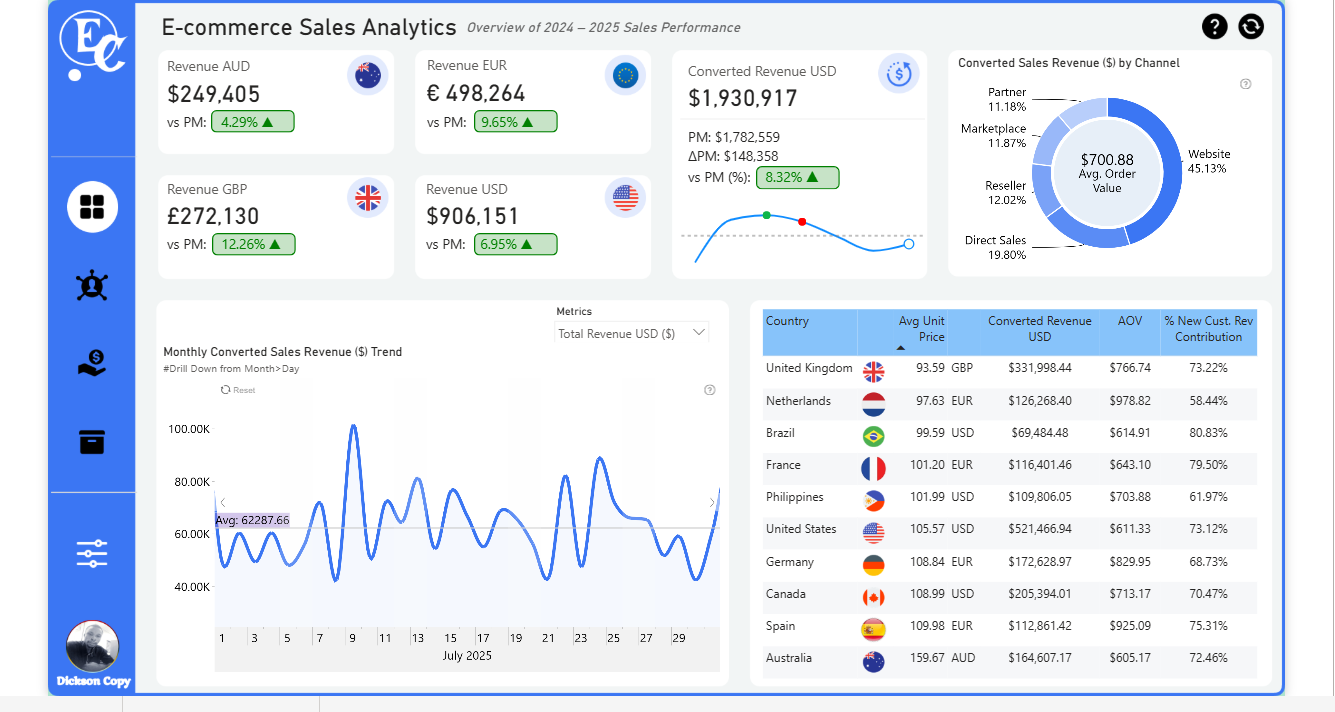Open the Metrics dropdown showing Total Revenue USD
Image resolution: width=1335 pixels, height=712 pixels.
(631, 332)
